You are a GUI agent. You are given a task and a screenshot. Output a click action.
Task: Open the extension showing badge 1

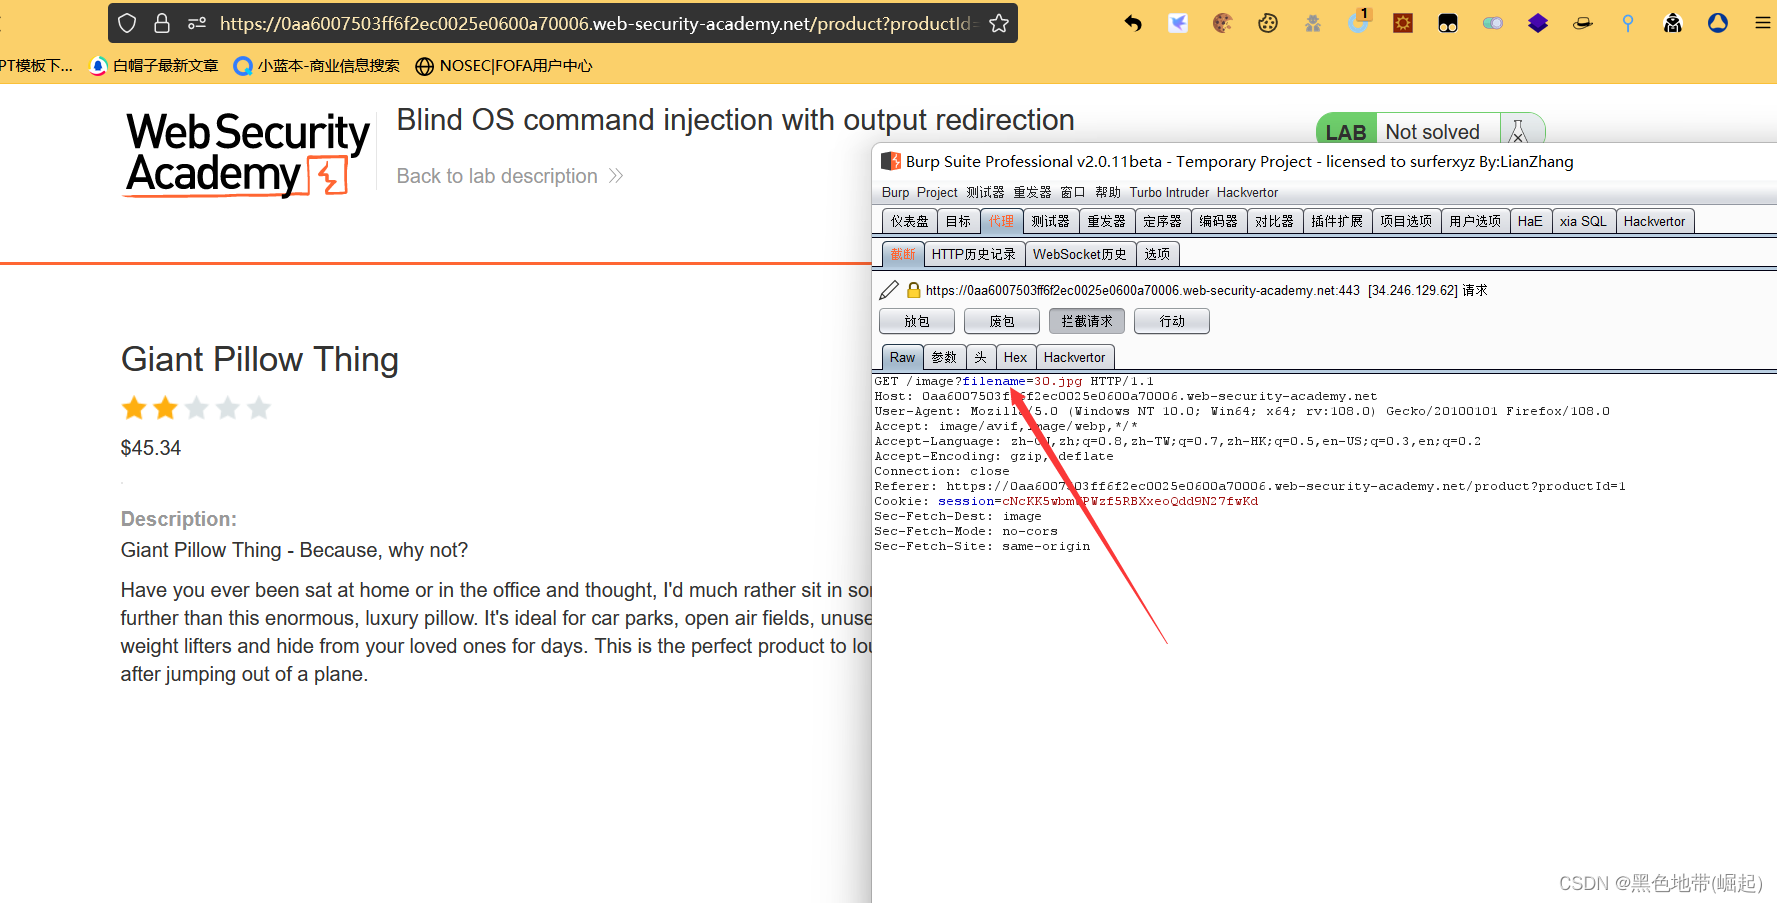(x=1358, y=21)
